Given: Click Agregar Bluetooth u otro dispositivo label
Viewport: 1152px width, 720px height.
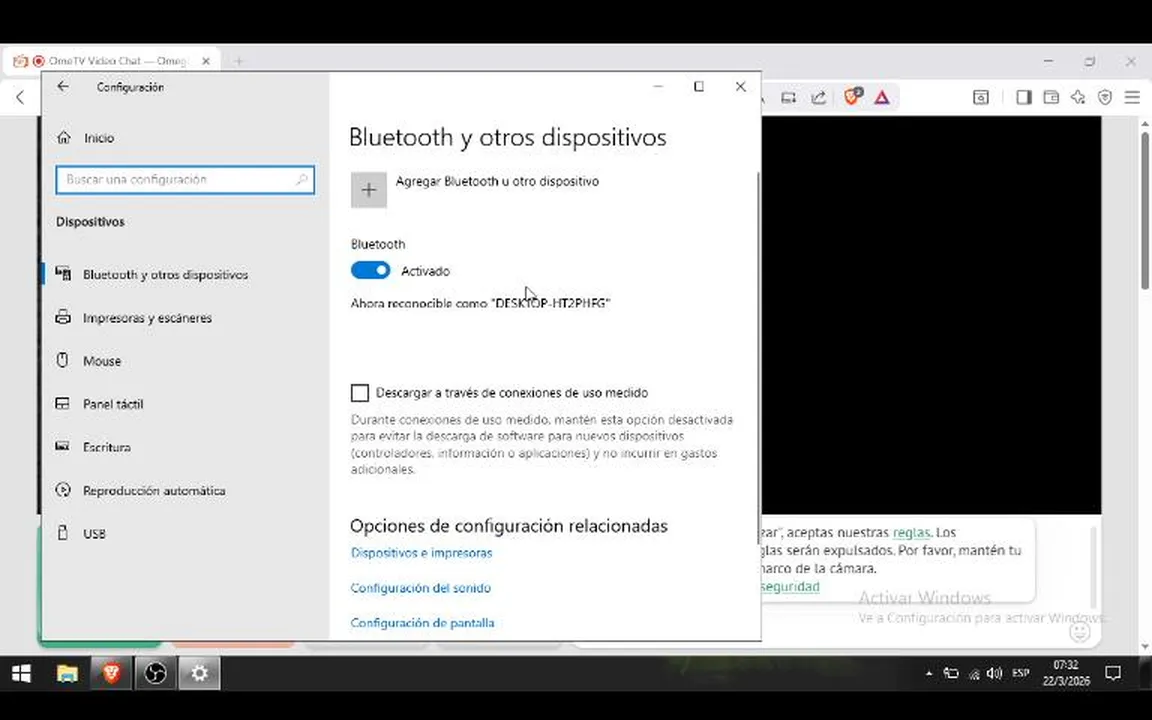Looking at the screenshot, I should (x=497, y=181).
